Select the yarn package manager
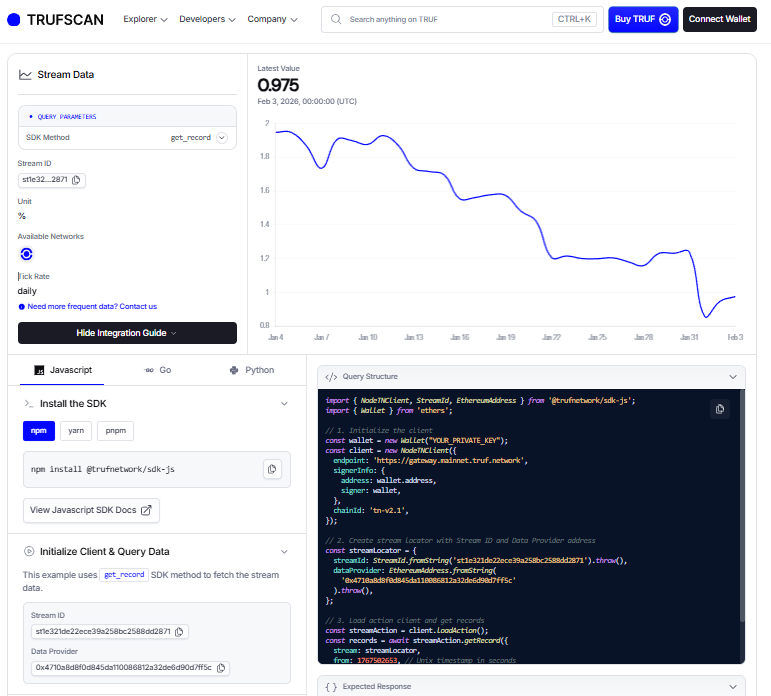 pos(76,431)
